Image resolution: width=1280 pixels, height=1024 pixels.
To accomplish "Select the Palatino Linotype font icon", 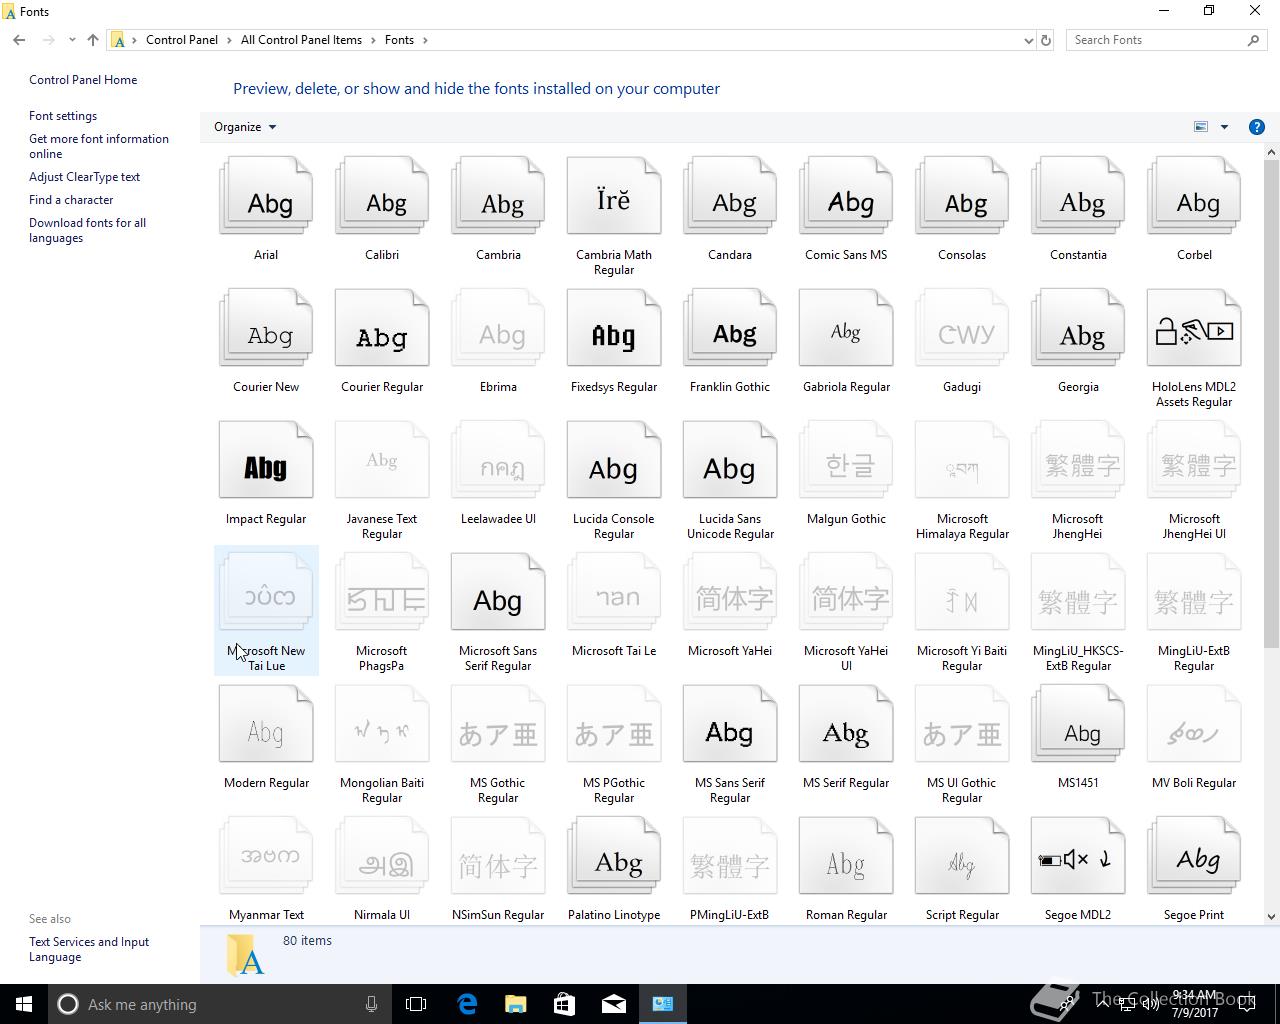I will (614, 856).
